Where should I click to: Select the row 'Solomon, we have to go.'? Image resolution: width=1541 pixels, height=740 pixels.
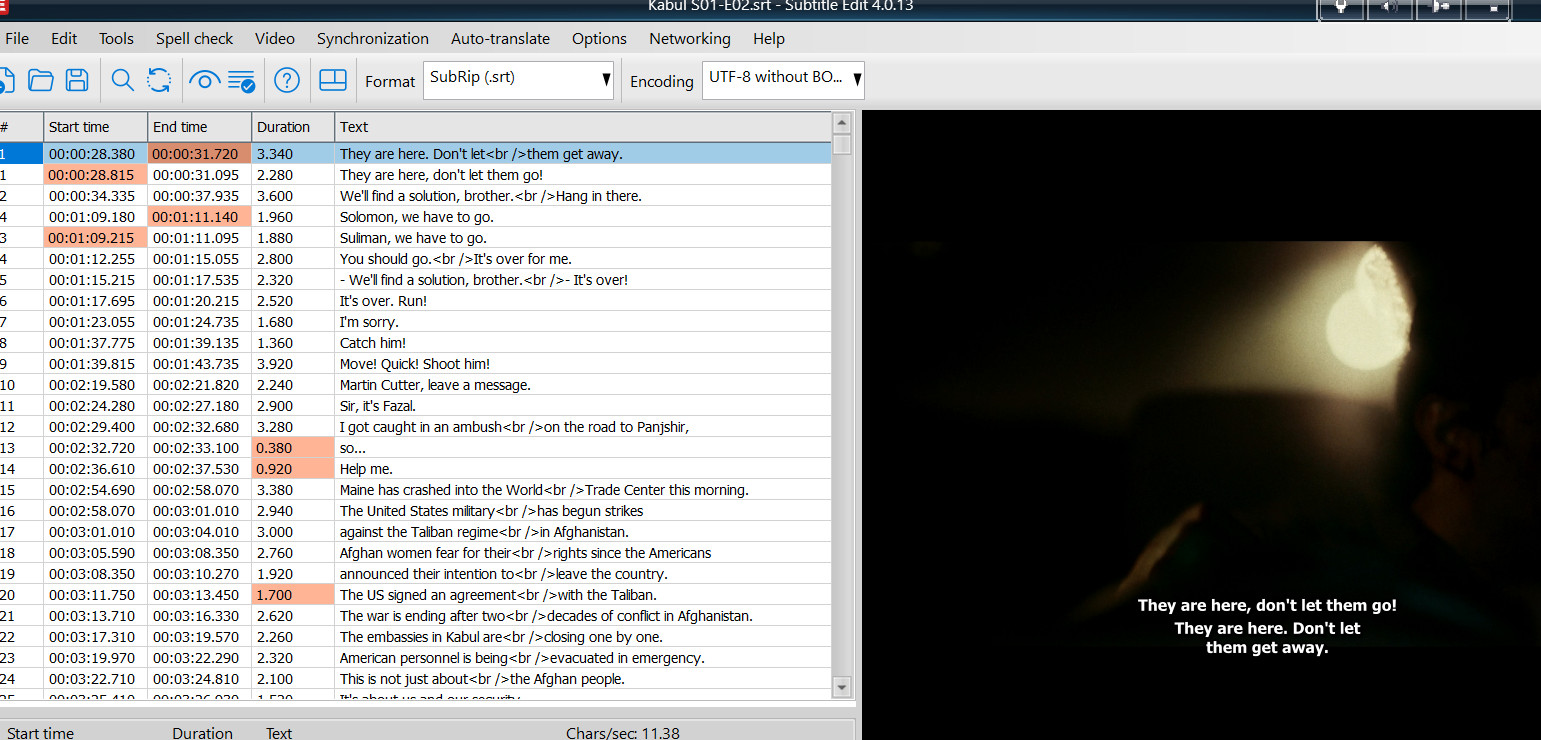(x=416, y=217)
